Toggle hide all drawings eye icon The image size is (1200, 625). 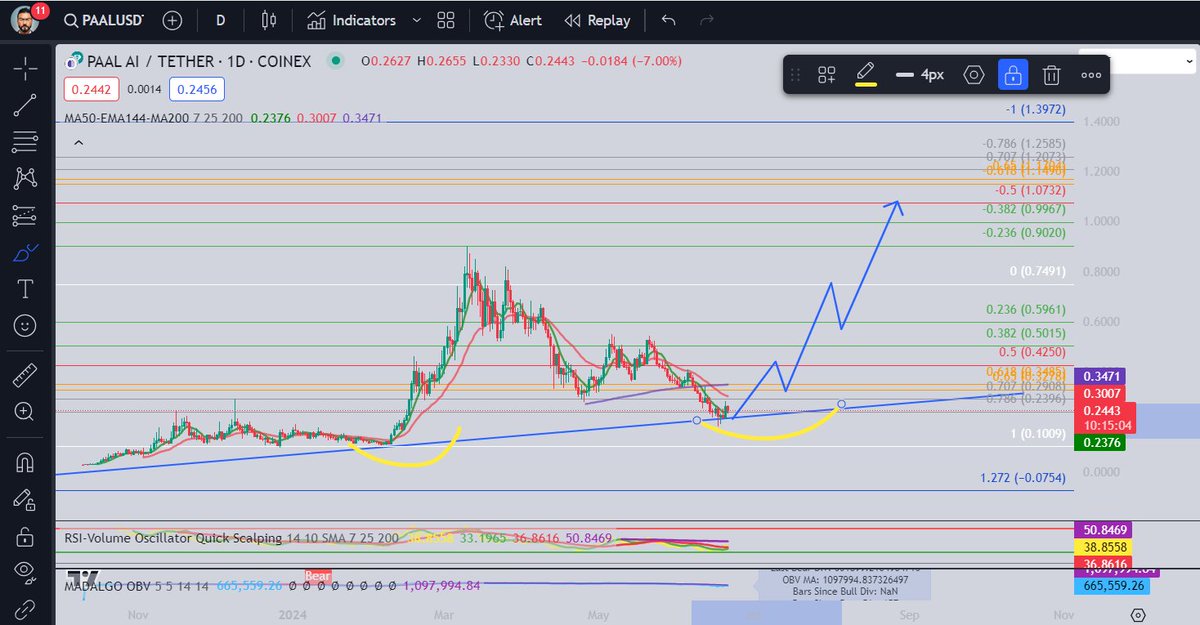(x=26, y=572)
